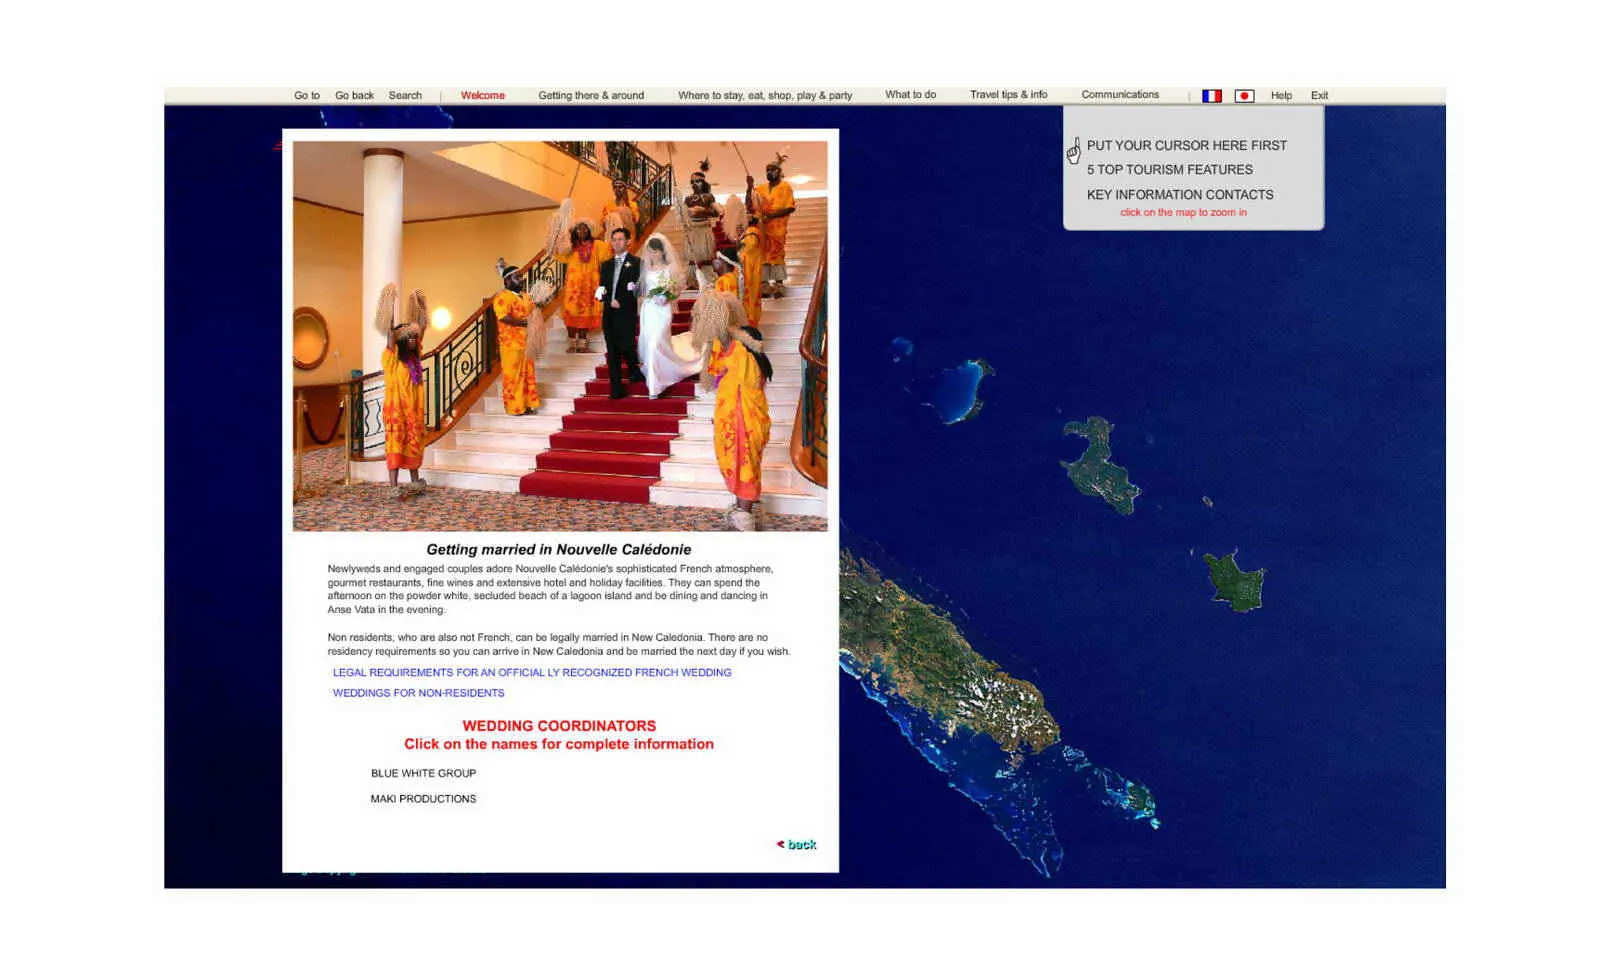Open LEGAL REQUIREMENTS for French wedding link

[532, 672]
